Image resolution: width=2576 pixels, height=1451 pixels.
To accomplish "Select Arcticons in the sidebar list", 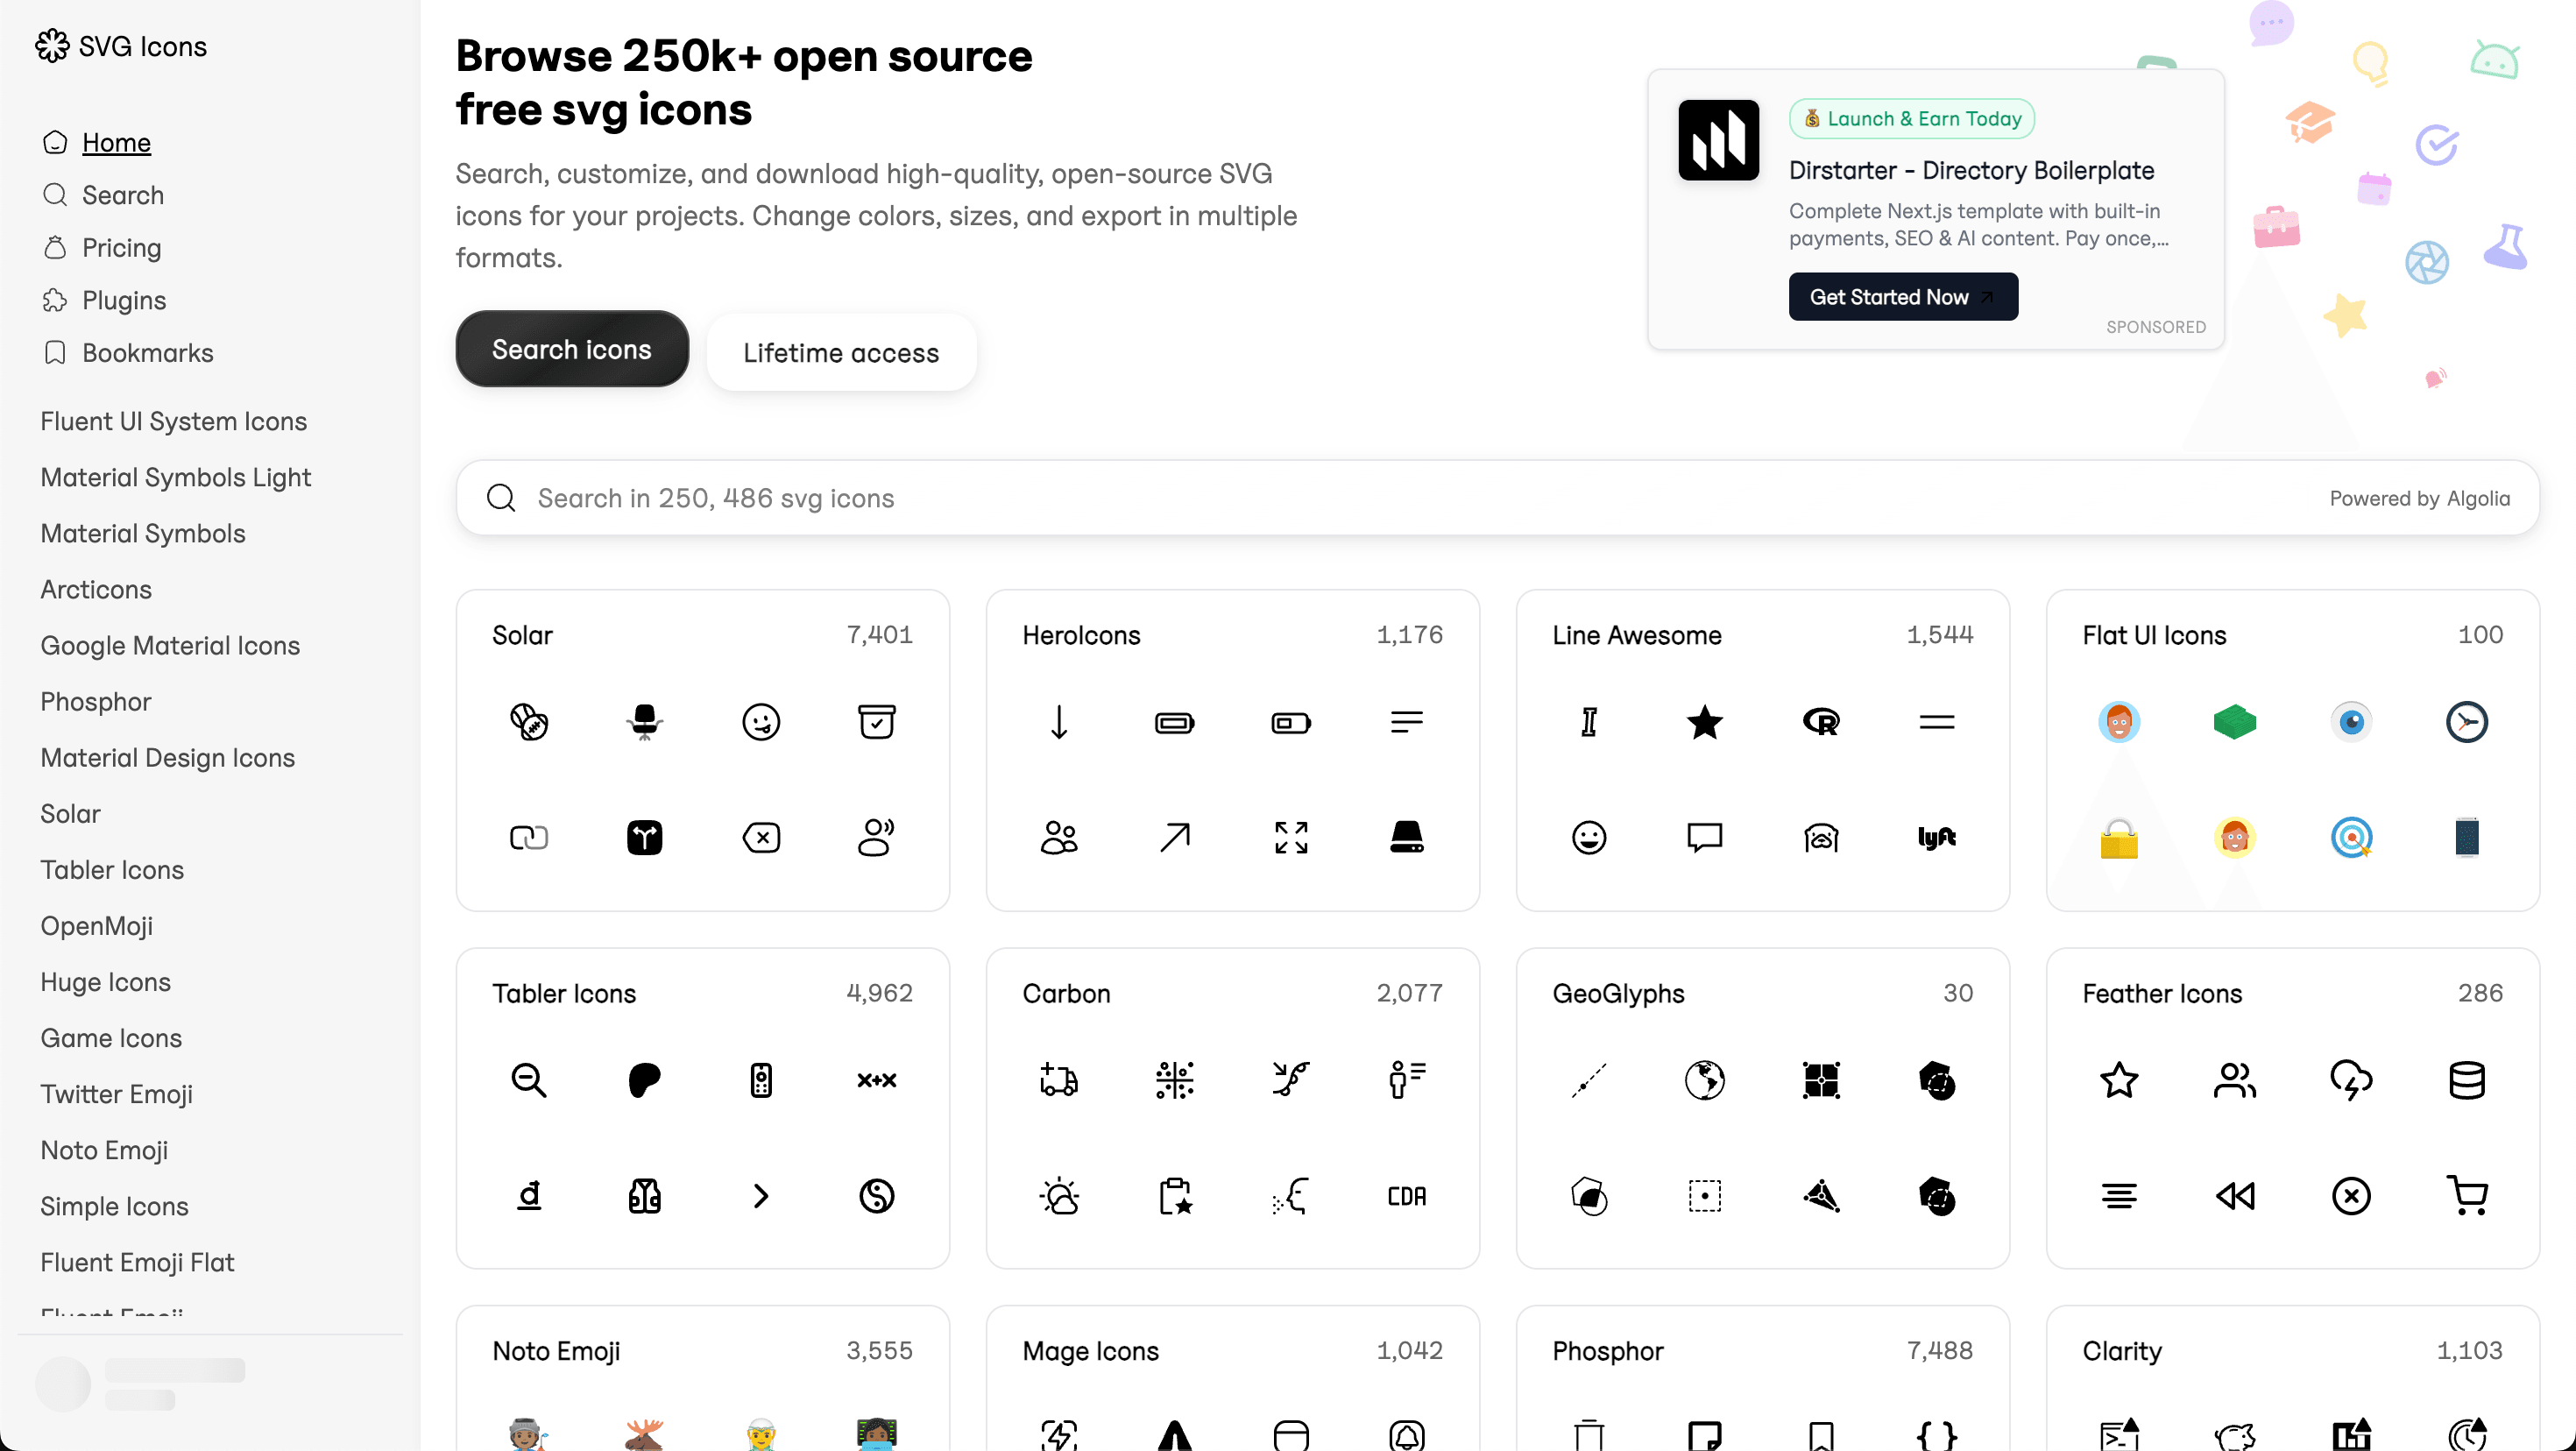I will click(x=95, y=589).
